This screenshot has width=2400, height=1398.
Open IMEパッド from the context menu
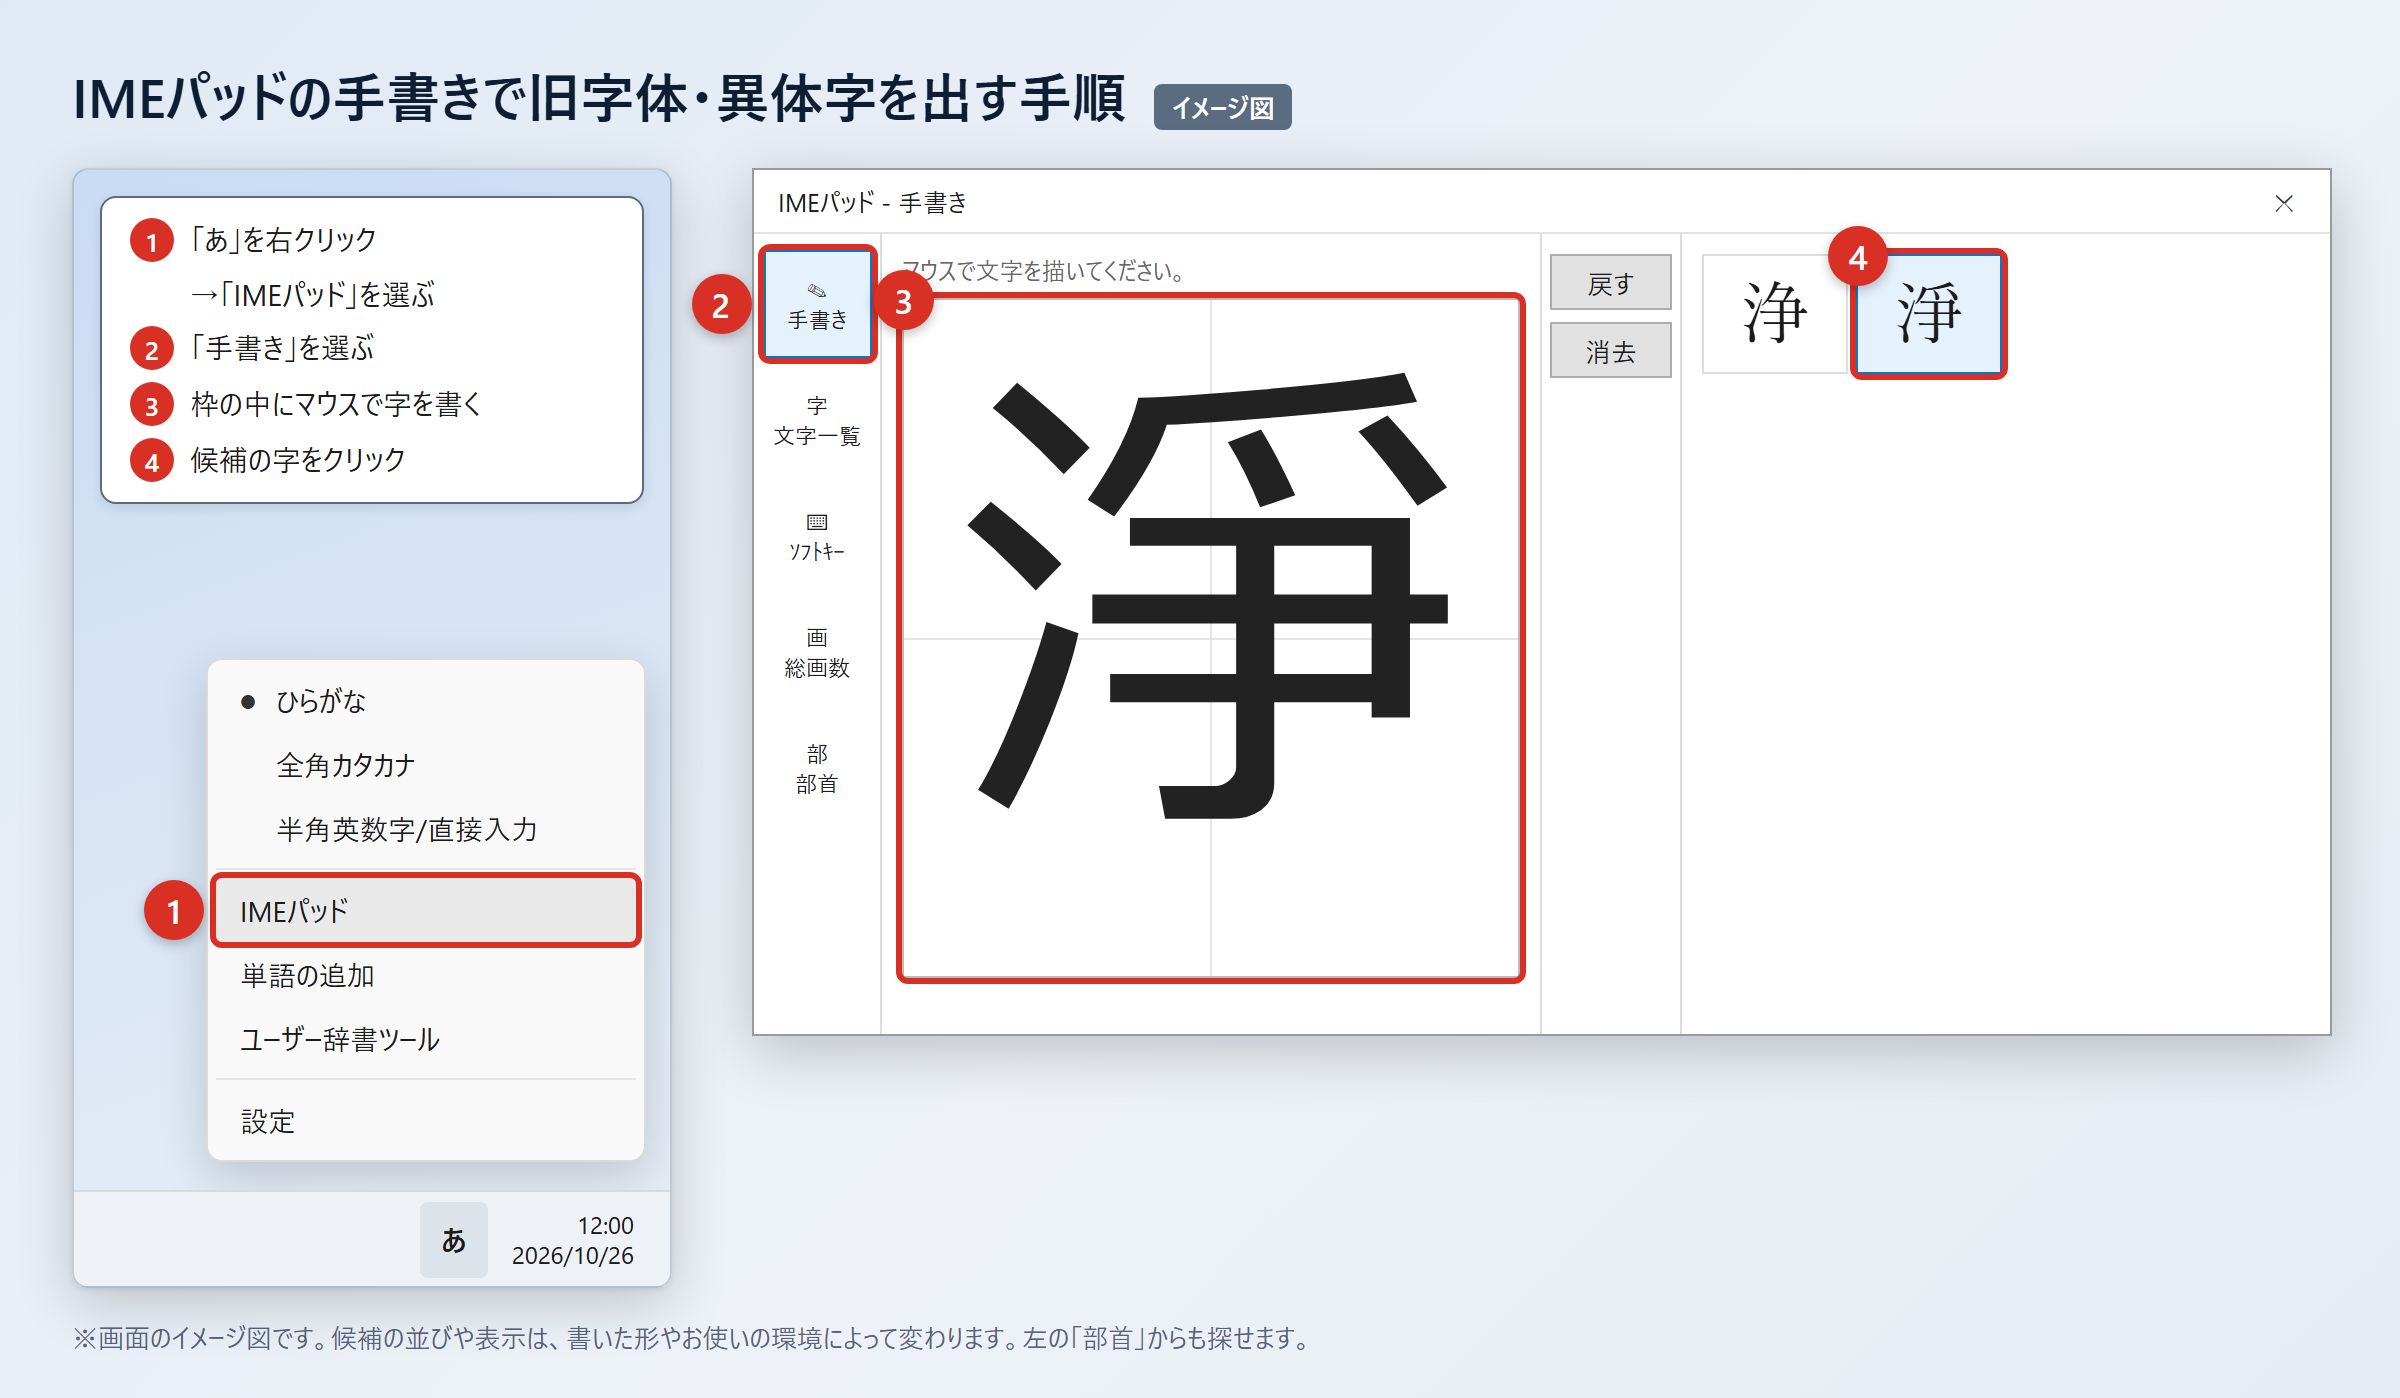click(426, 911)
